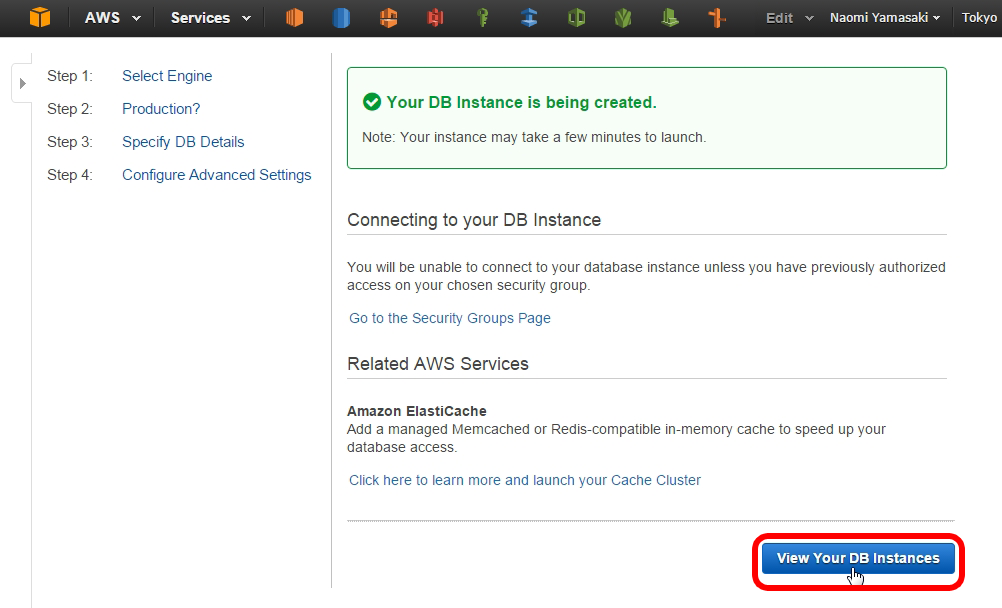The image size is (1002, 608).
Task: Open the red S3 bucket shortcut icon
Action: point(435,17)
